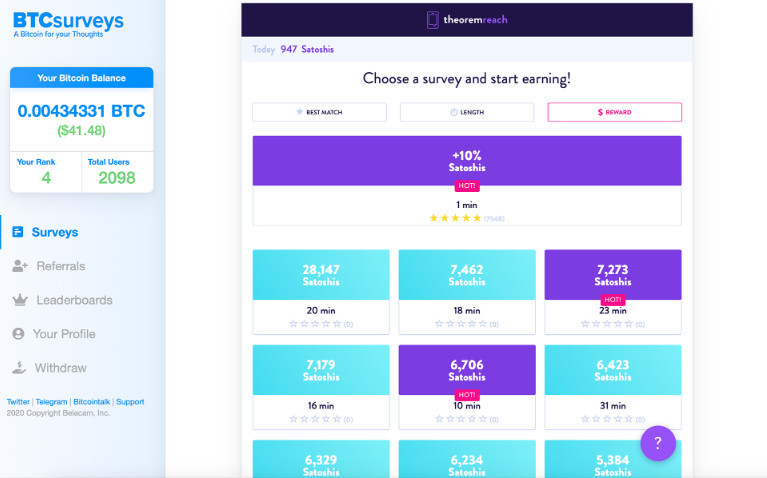
Task: Open the Twitter link
Action: point(18,402)
